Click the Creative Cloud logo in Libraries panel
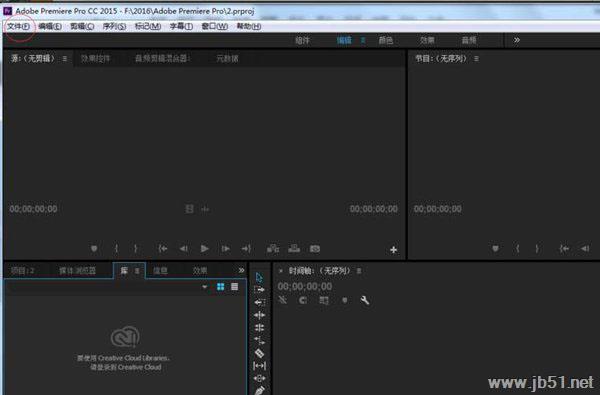 point(125,337)
